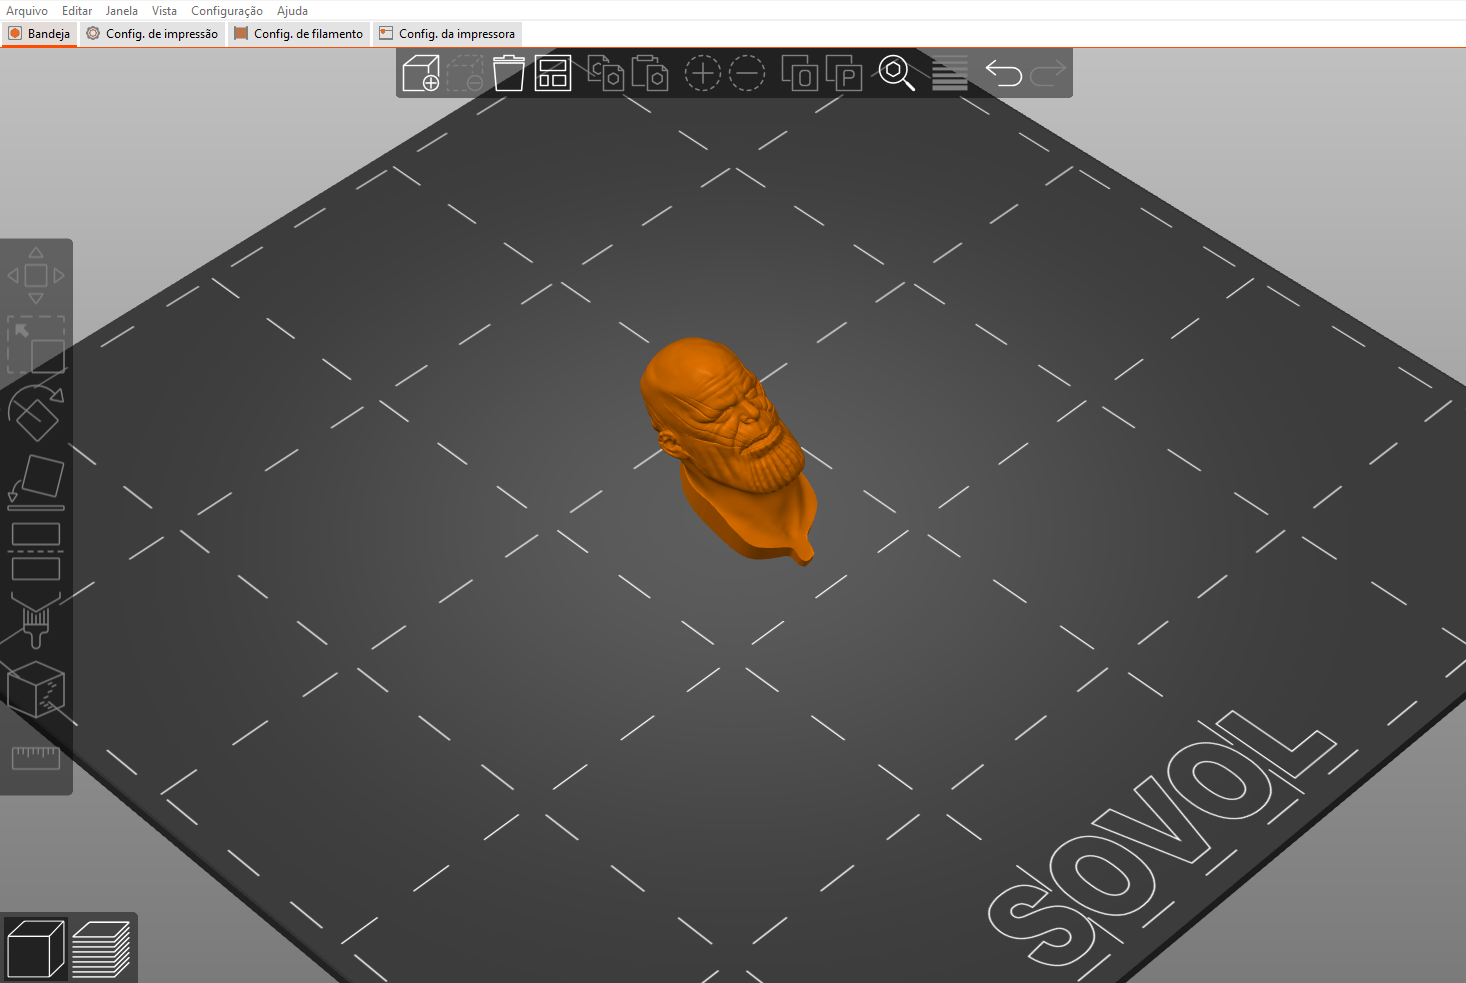Select the Scale tool in left sidebar
The image size is (1466, 983).
pos(36,345)
